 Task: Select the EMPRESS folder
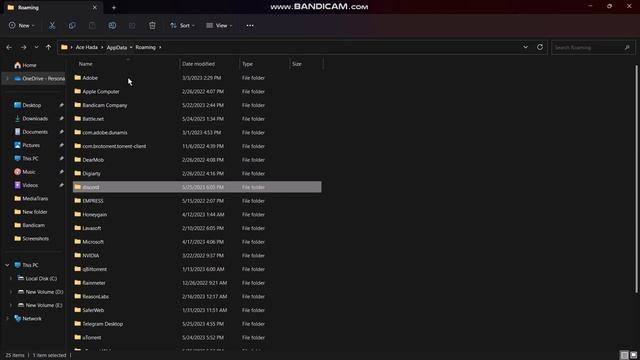197,201
